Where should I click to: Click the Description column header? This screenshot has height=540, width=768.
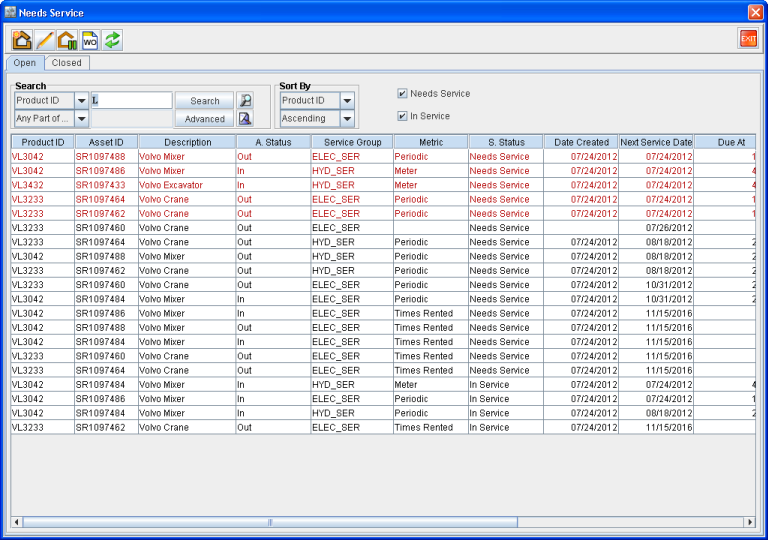click(x=188, y=142)
